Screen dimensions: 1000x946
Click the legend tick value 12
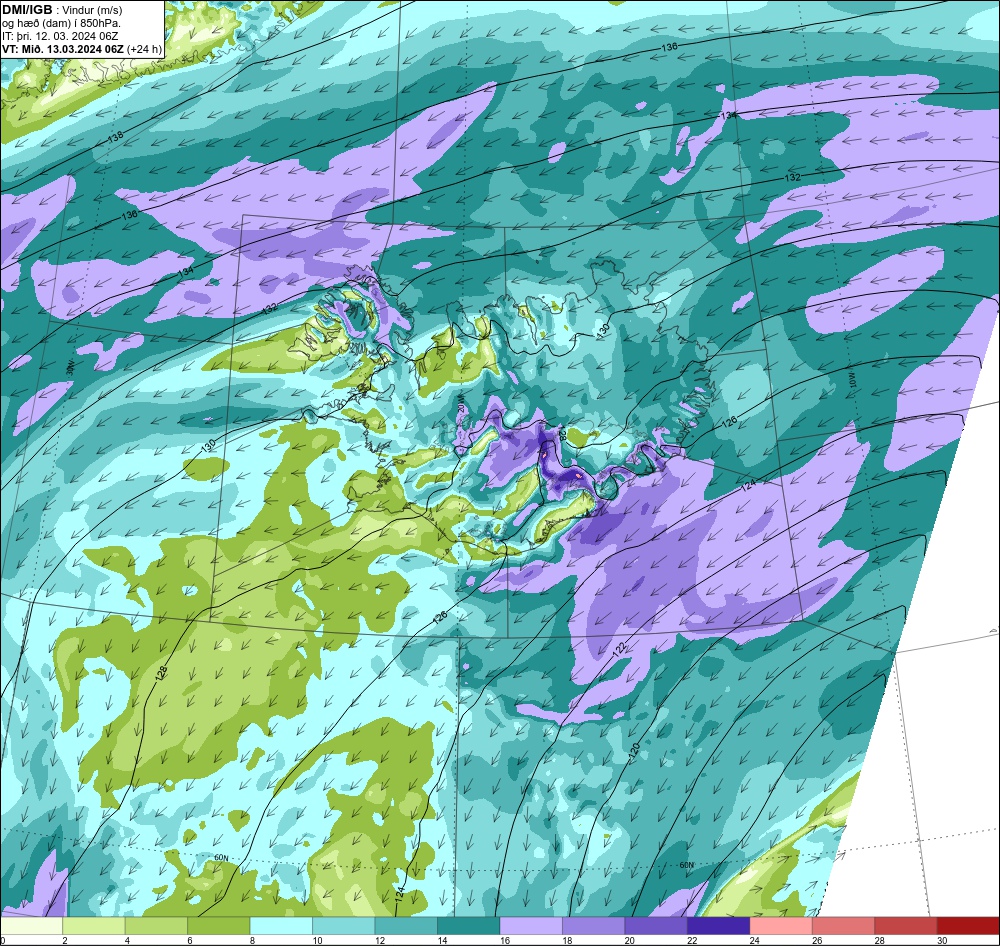(379, 940)
